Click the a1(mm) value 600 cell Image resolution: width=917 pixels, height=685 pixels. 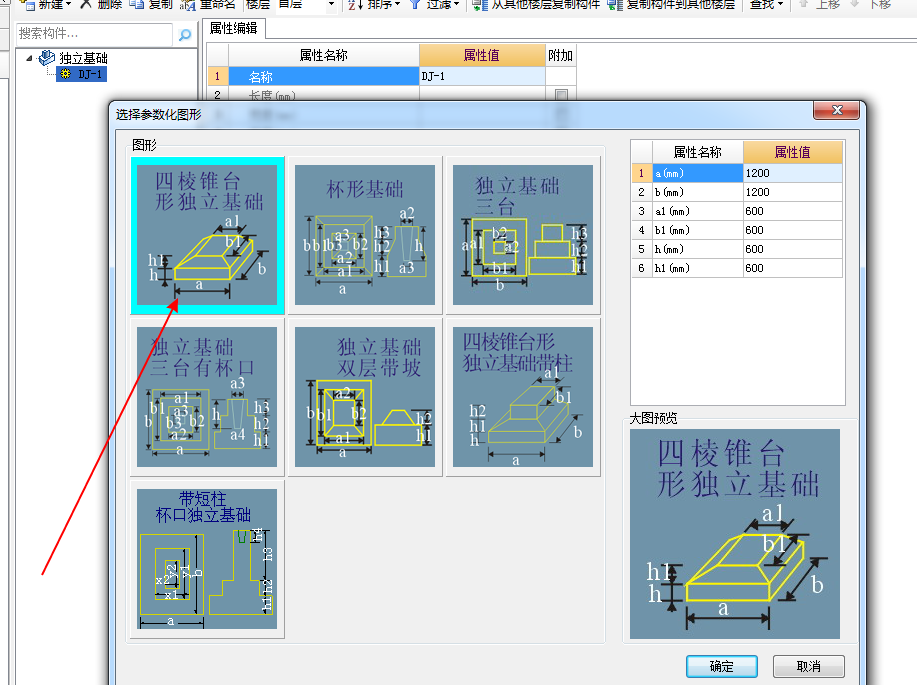coord(792,211)
